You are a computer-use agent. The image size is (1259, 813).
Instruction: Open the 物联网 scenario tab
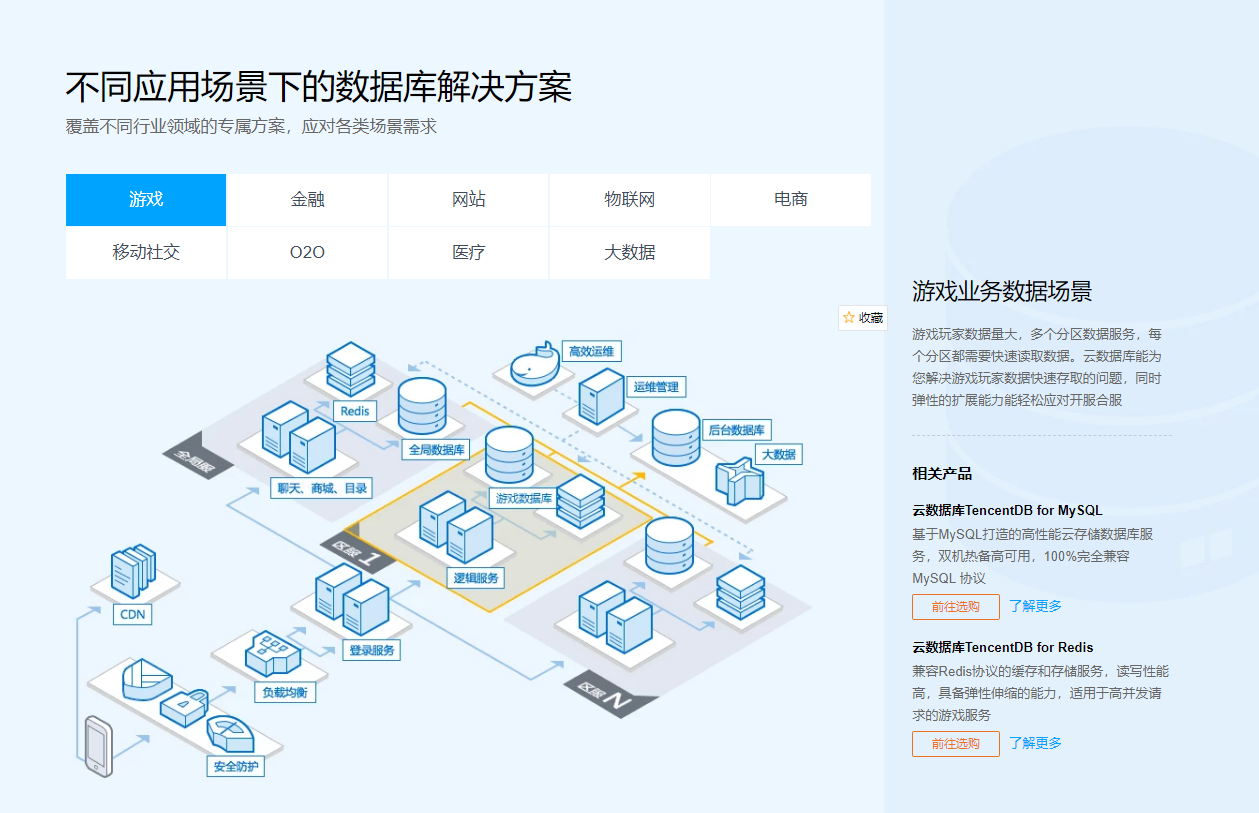(629, 199)
